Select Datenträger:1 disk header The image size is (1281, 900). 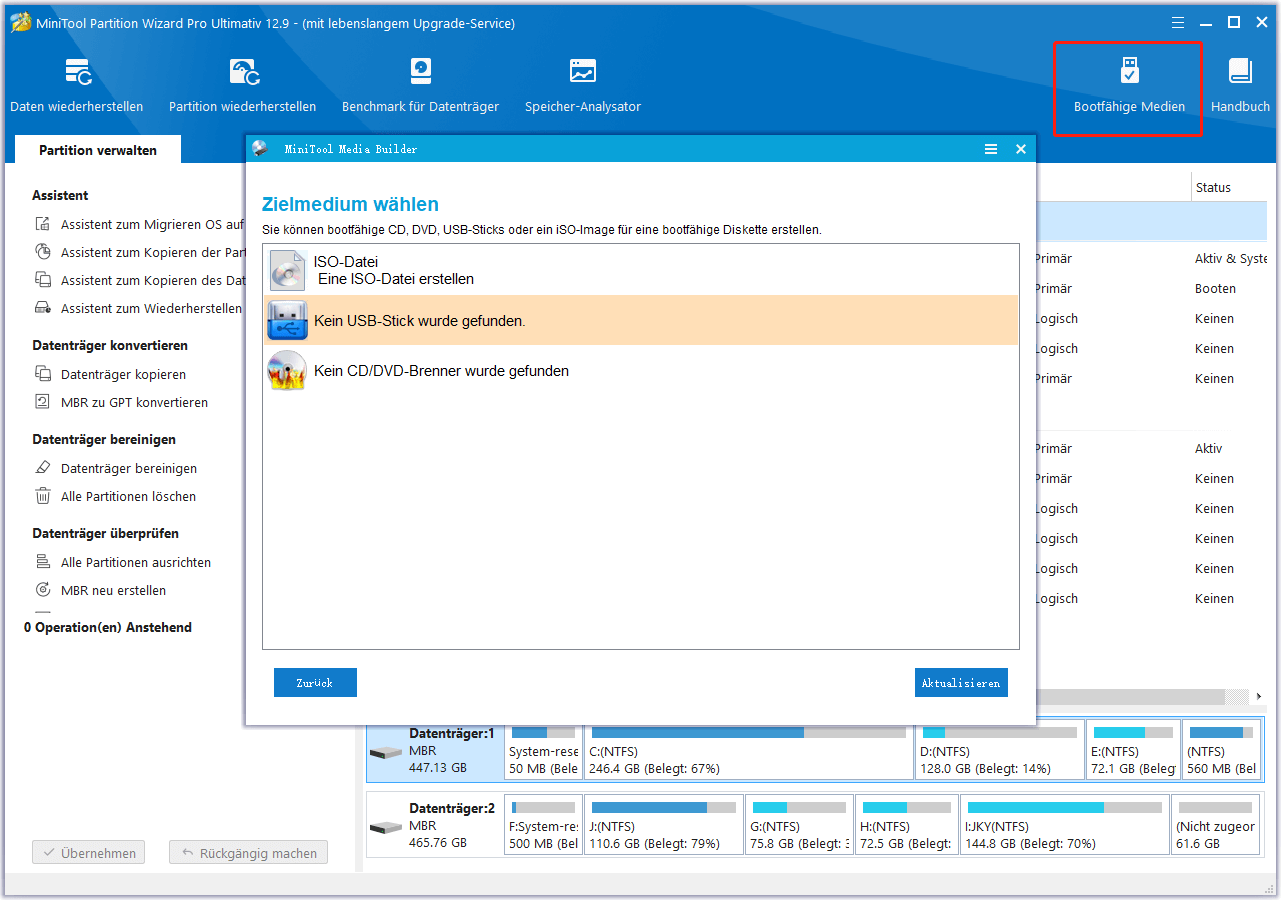(434, 750)
